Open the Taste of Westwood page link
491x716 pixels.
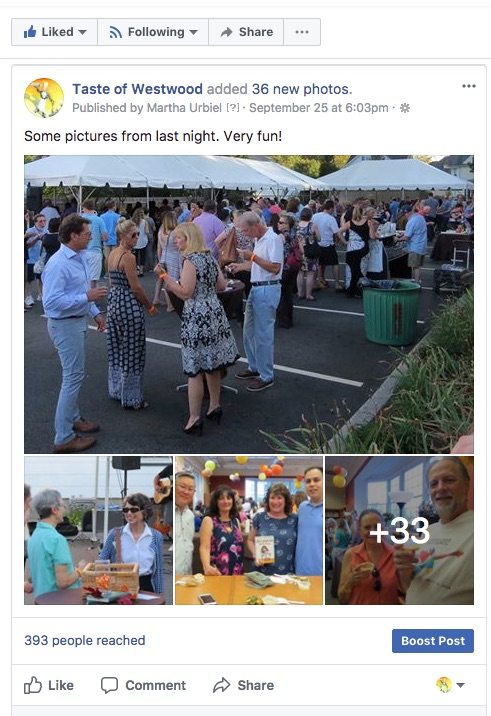(x=137, y=89)
